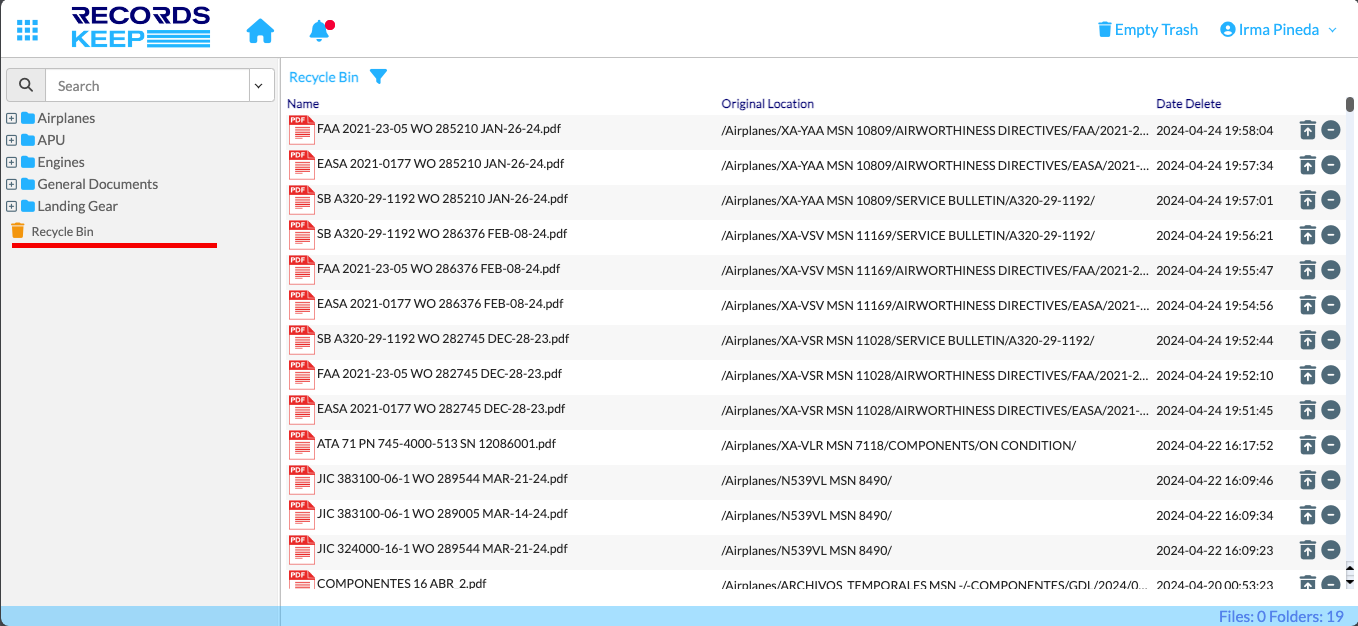Open the apps grid menu icon
This screenshot has height=626, width=1358.
click(27, 30)
